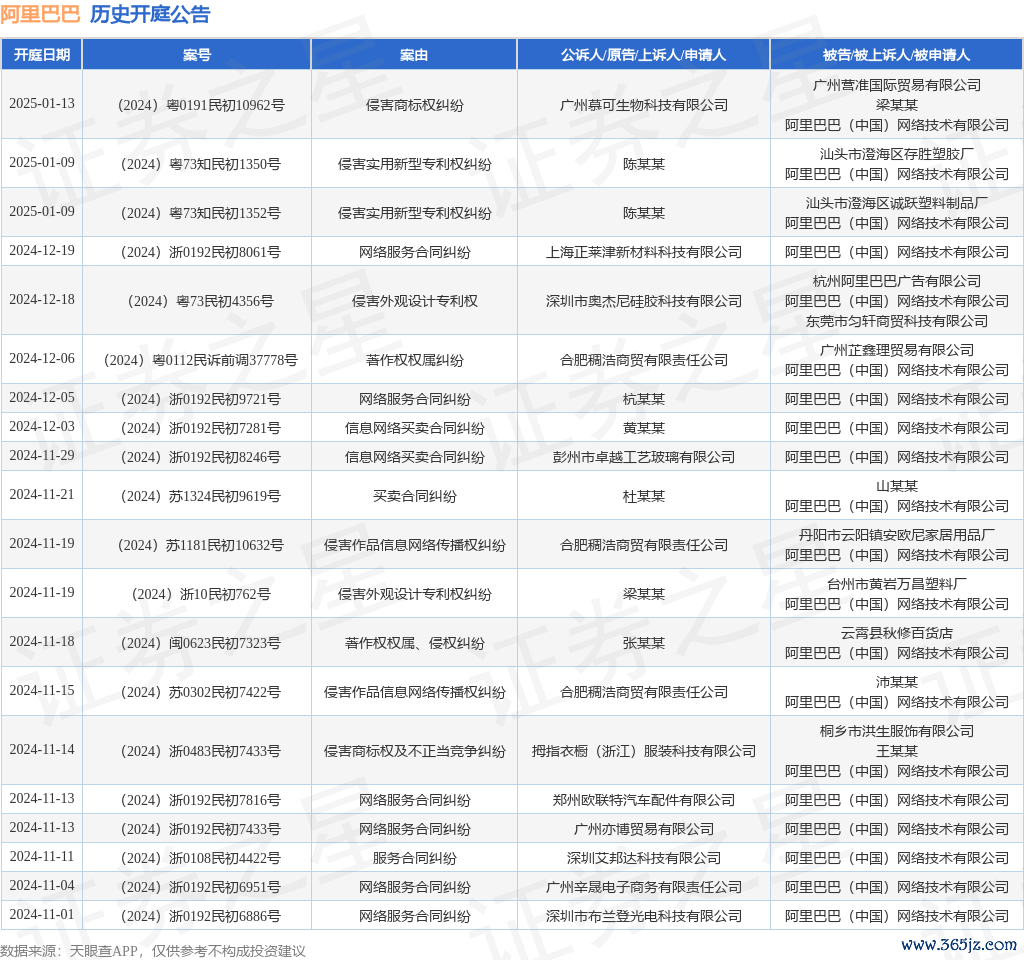Image resolution: width=1024 pixels, height=960 pixels.
Task: Click defendant 汕头市澄海区诚跃塑料制品厂
Action: click(x=897, y=203)
